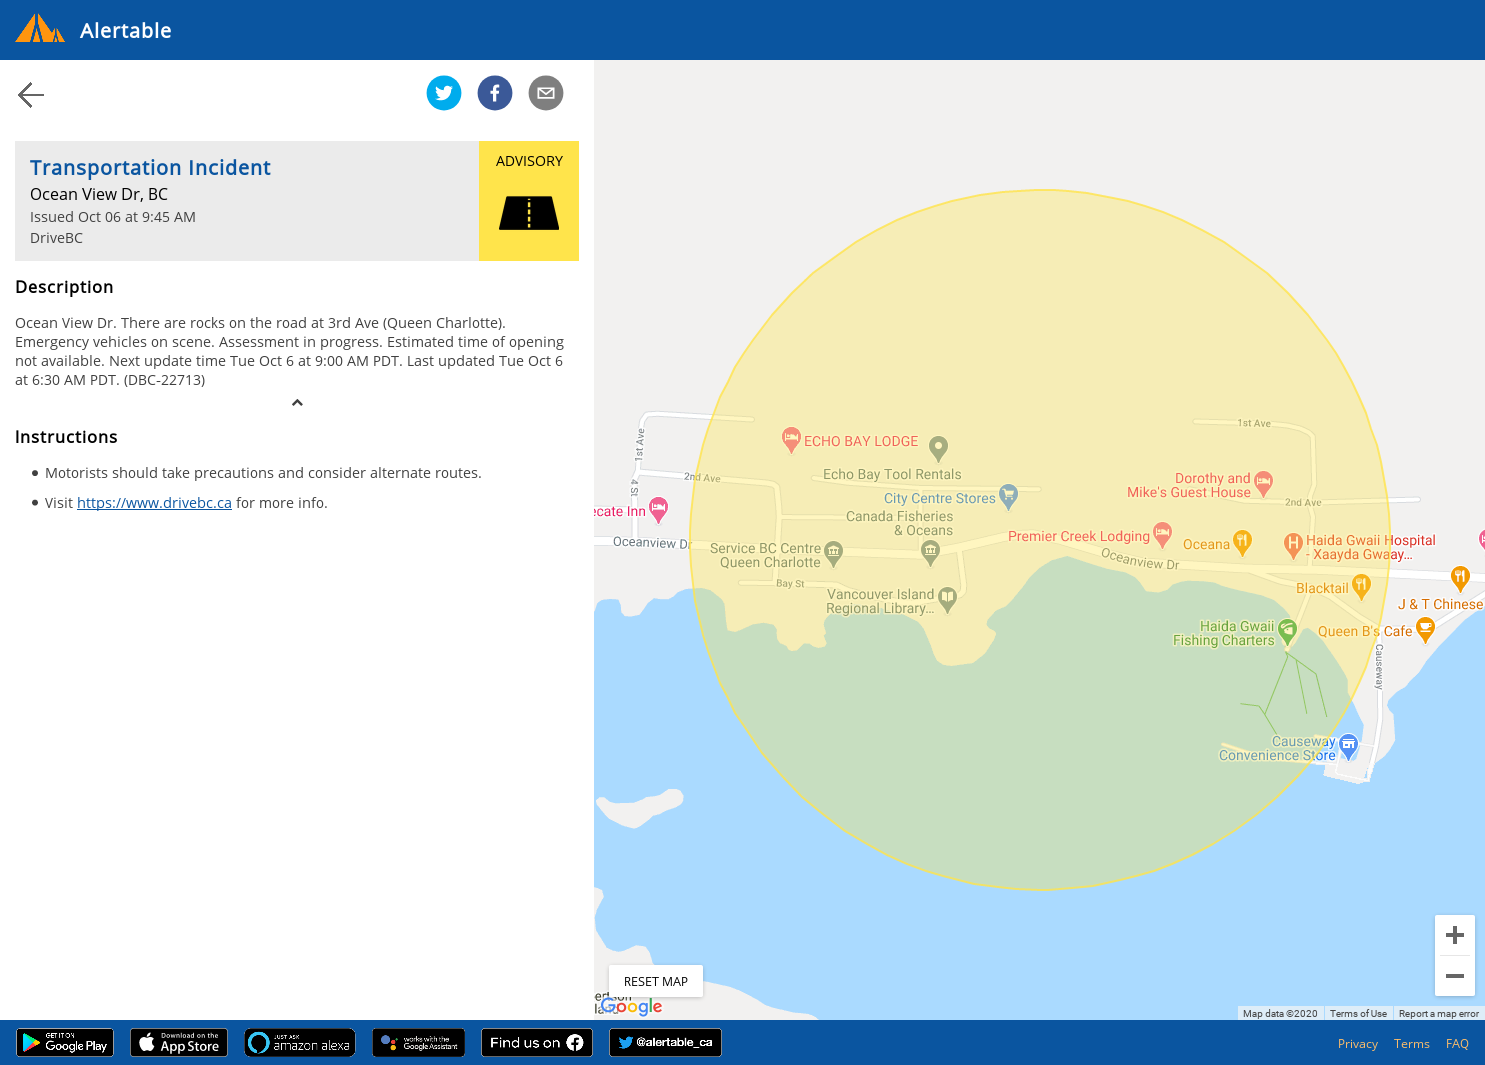The height and width of the screenshot is (1065, 1485).
Task: Click Queen B's Cafe pin
Action: click(x=1426, y=628)
